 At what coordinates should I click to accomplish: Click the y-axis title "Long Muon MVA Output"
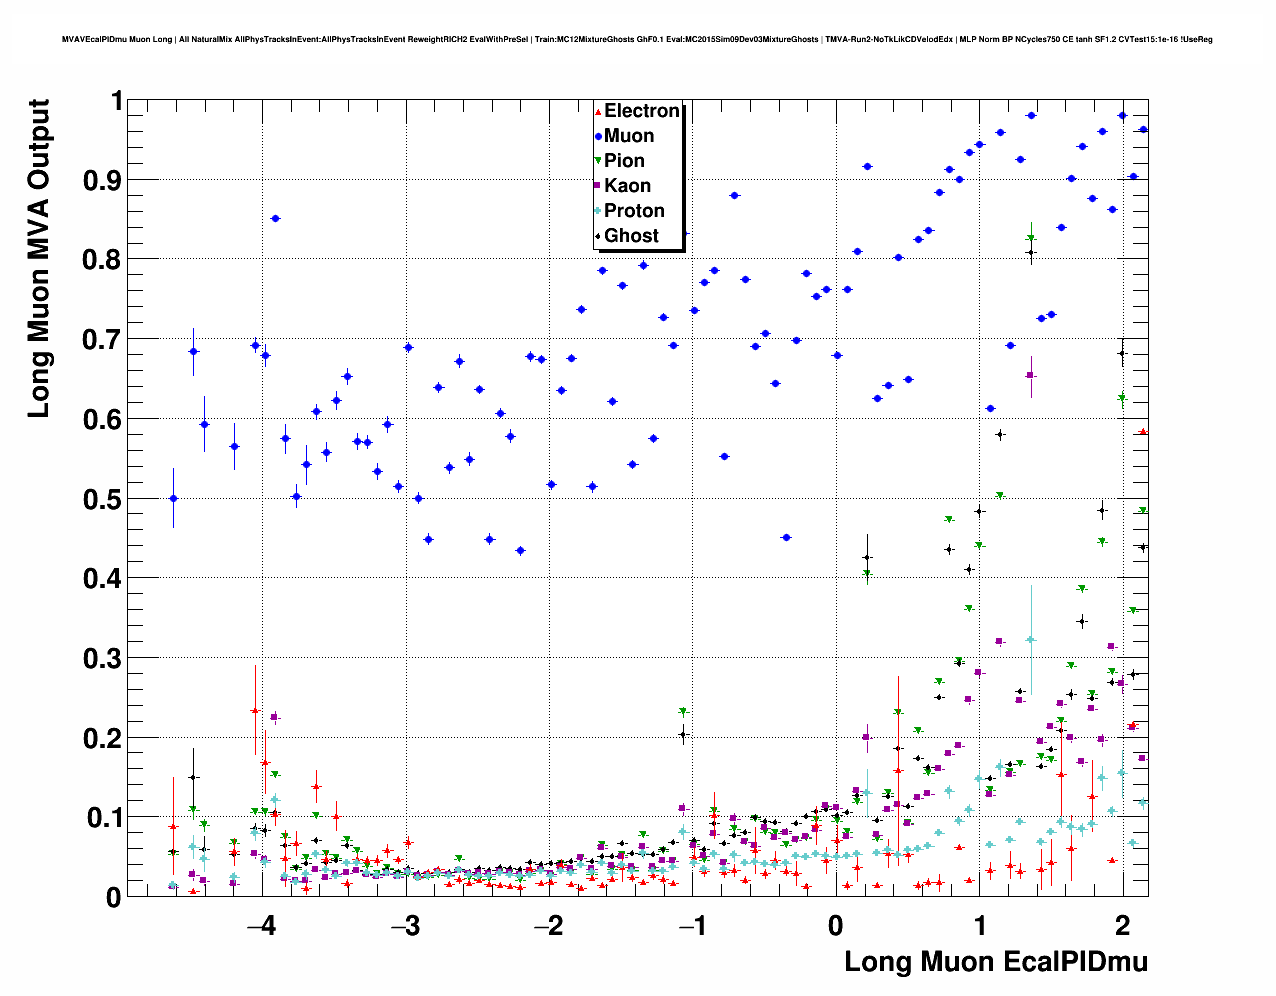[x=38, y=258]
